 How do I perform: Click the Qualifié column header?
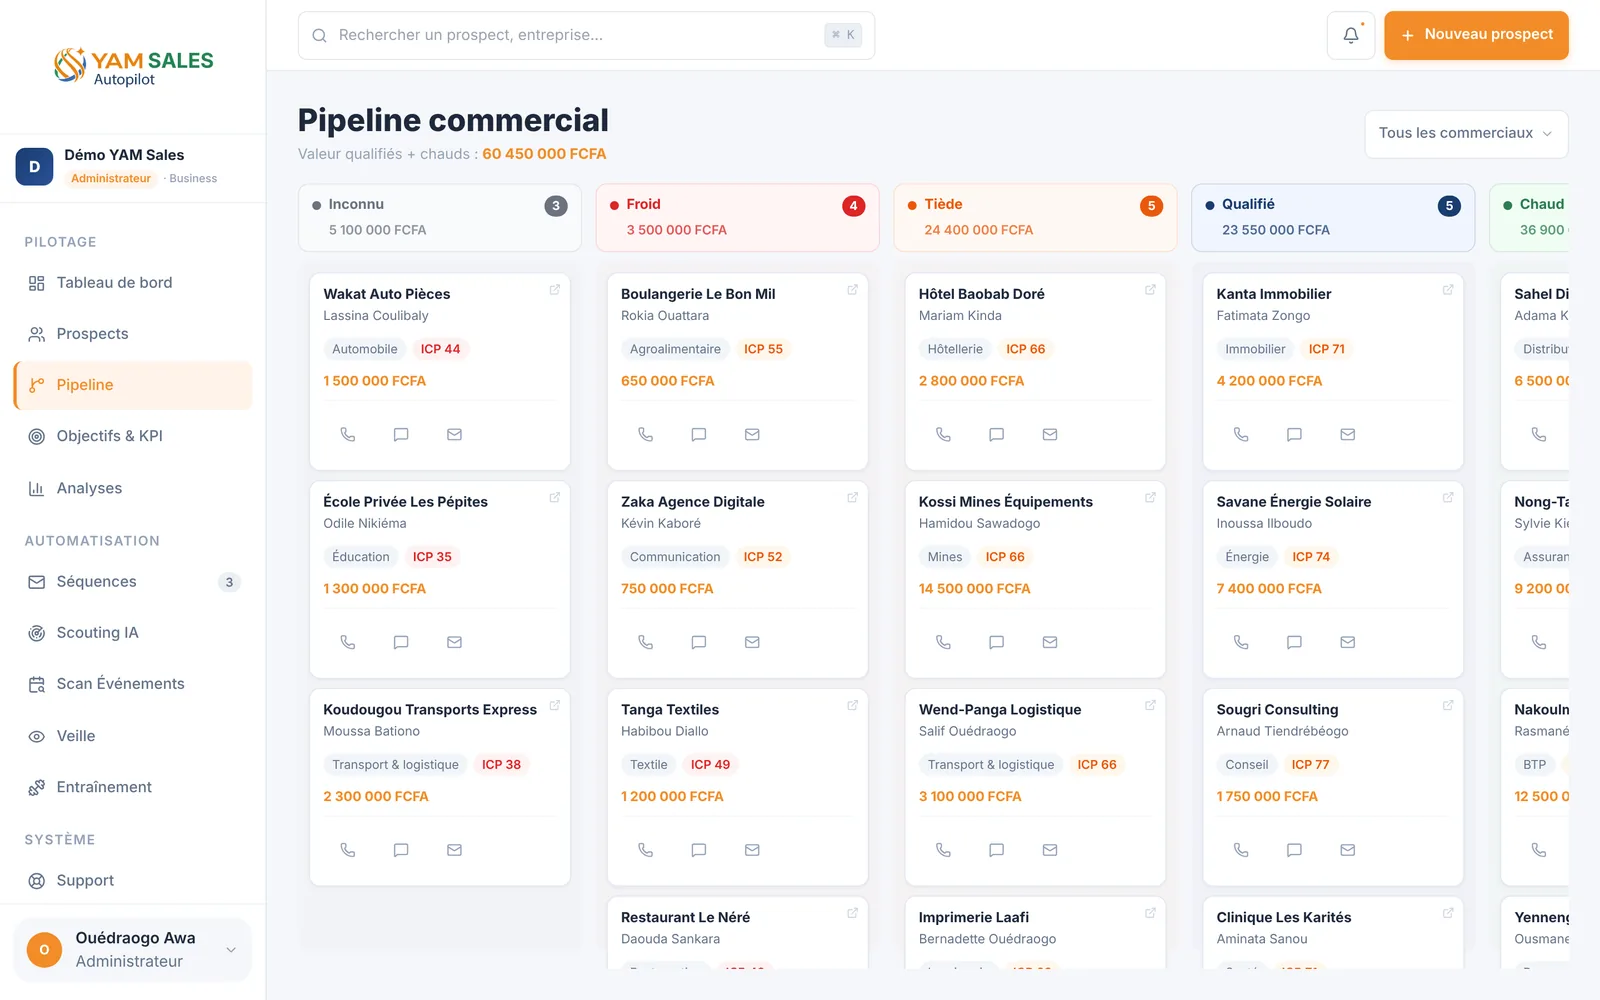[x=1333, y=217]
